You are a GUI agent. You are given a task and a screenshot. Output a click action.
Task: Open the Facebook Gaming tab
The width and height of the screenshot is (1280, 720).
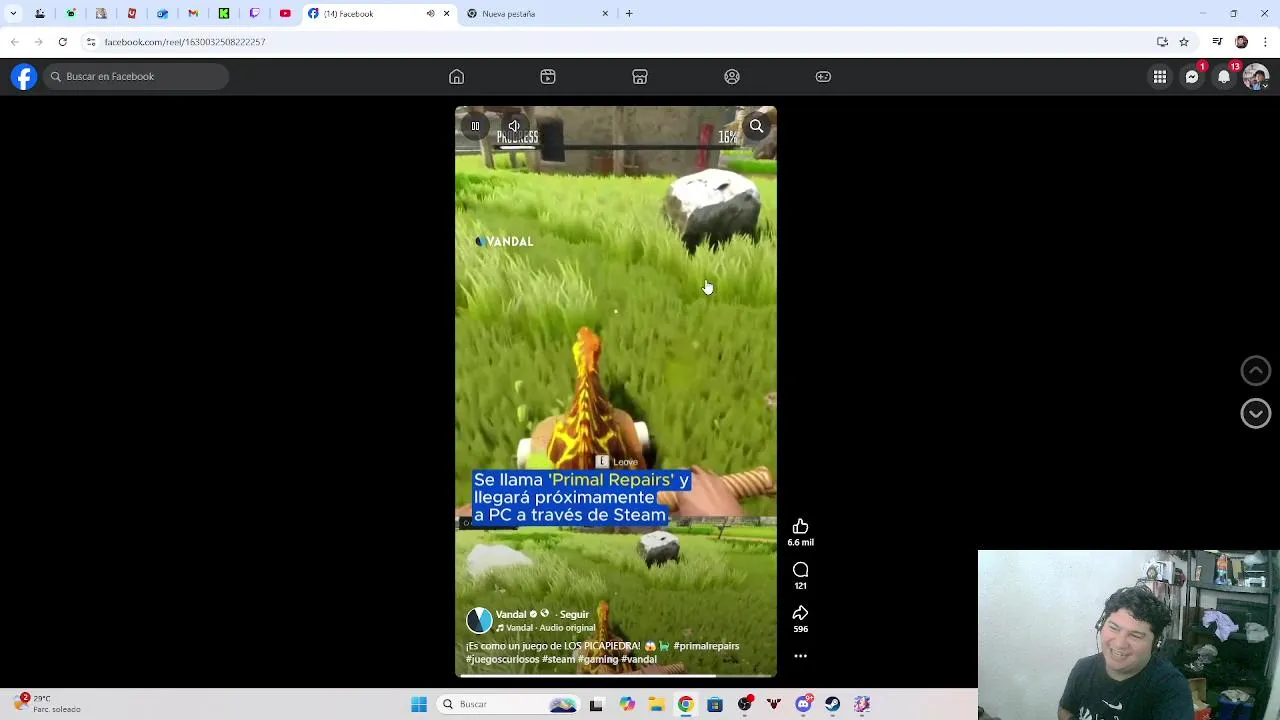pyautogui.click(x=823, y=77)
